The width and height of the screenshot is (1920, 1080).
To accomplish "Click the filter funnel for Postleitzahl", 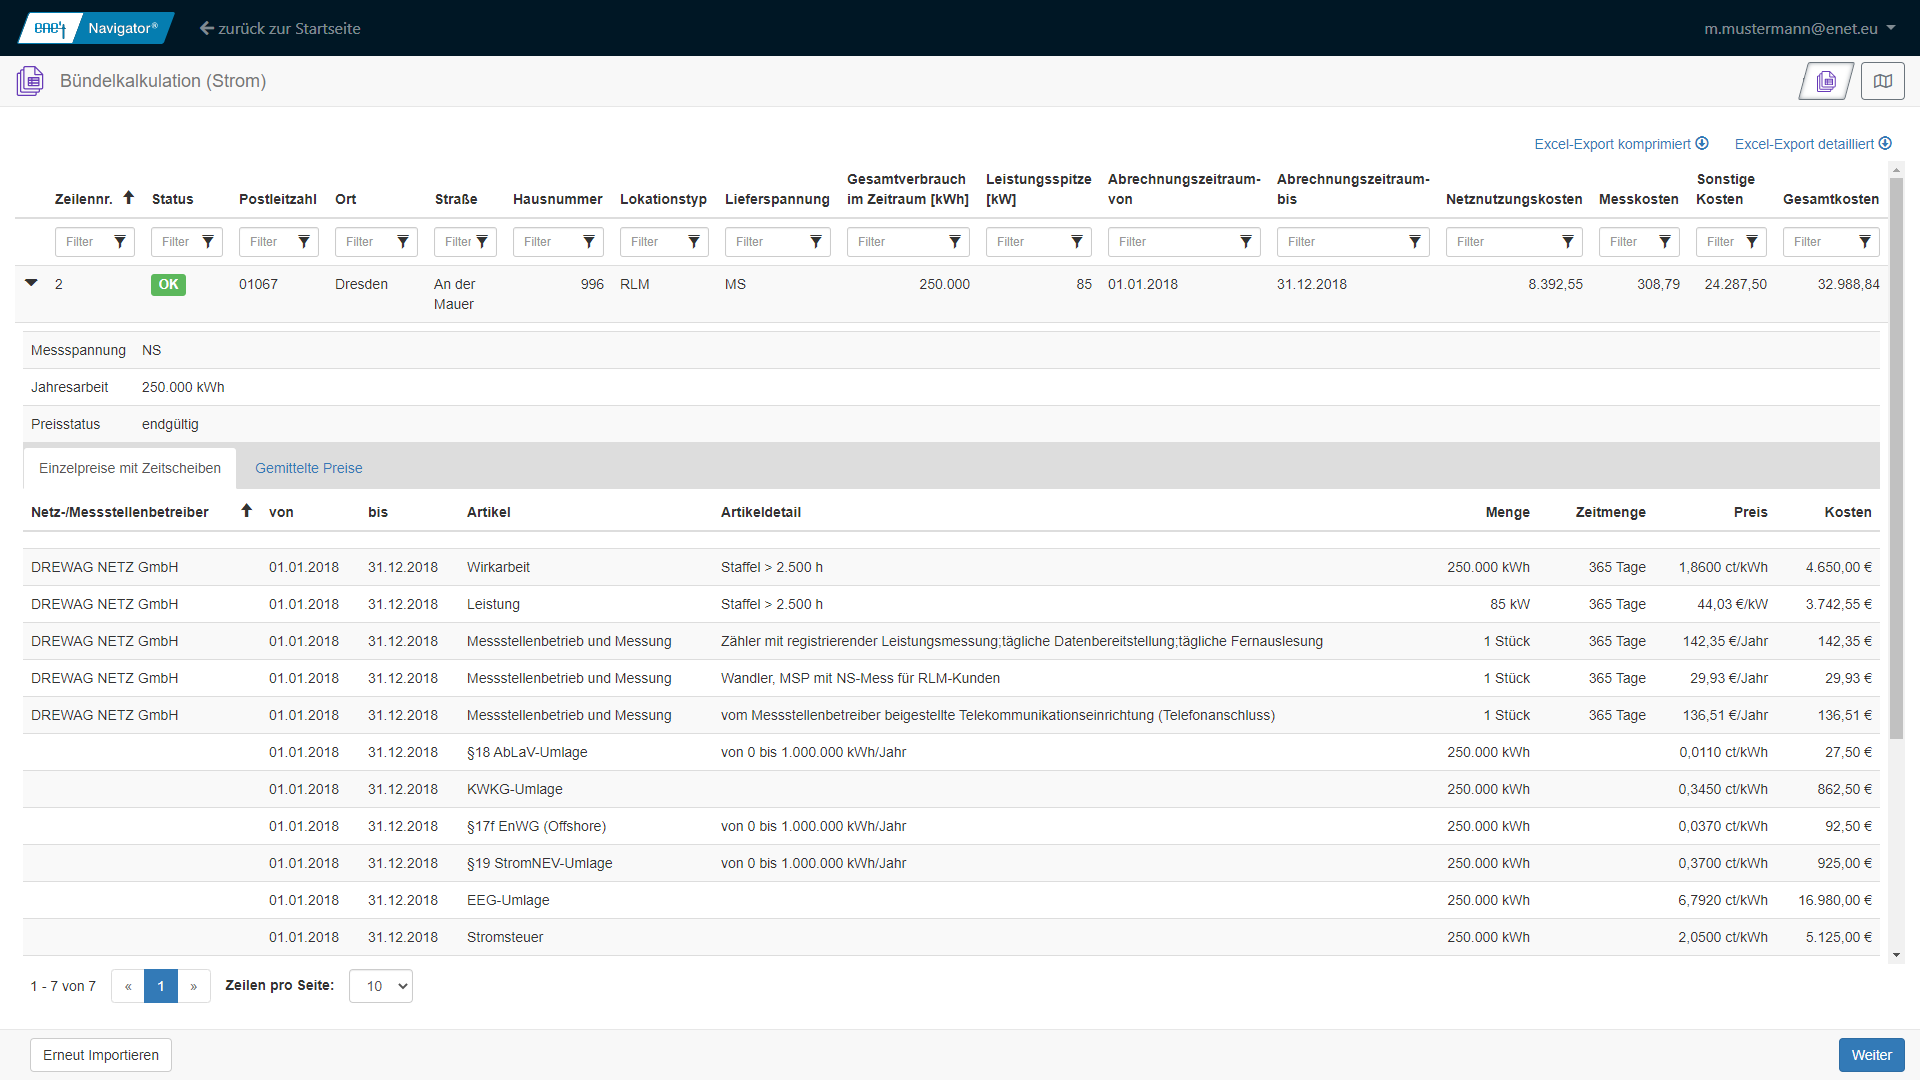I will 304,242.
